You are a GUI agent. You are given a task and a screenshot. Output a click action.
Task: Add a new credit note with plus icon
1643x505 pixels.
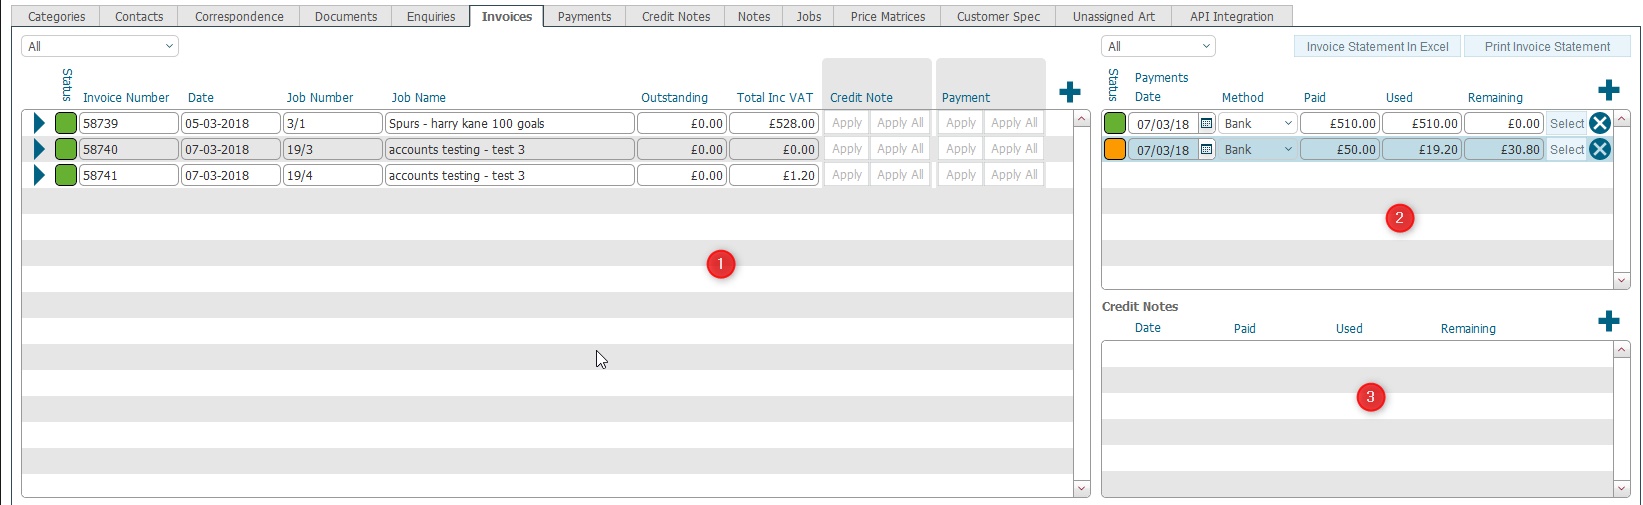tap(1608, 321)
